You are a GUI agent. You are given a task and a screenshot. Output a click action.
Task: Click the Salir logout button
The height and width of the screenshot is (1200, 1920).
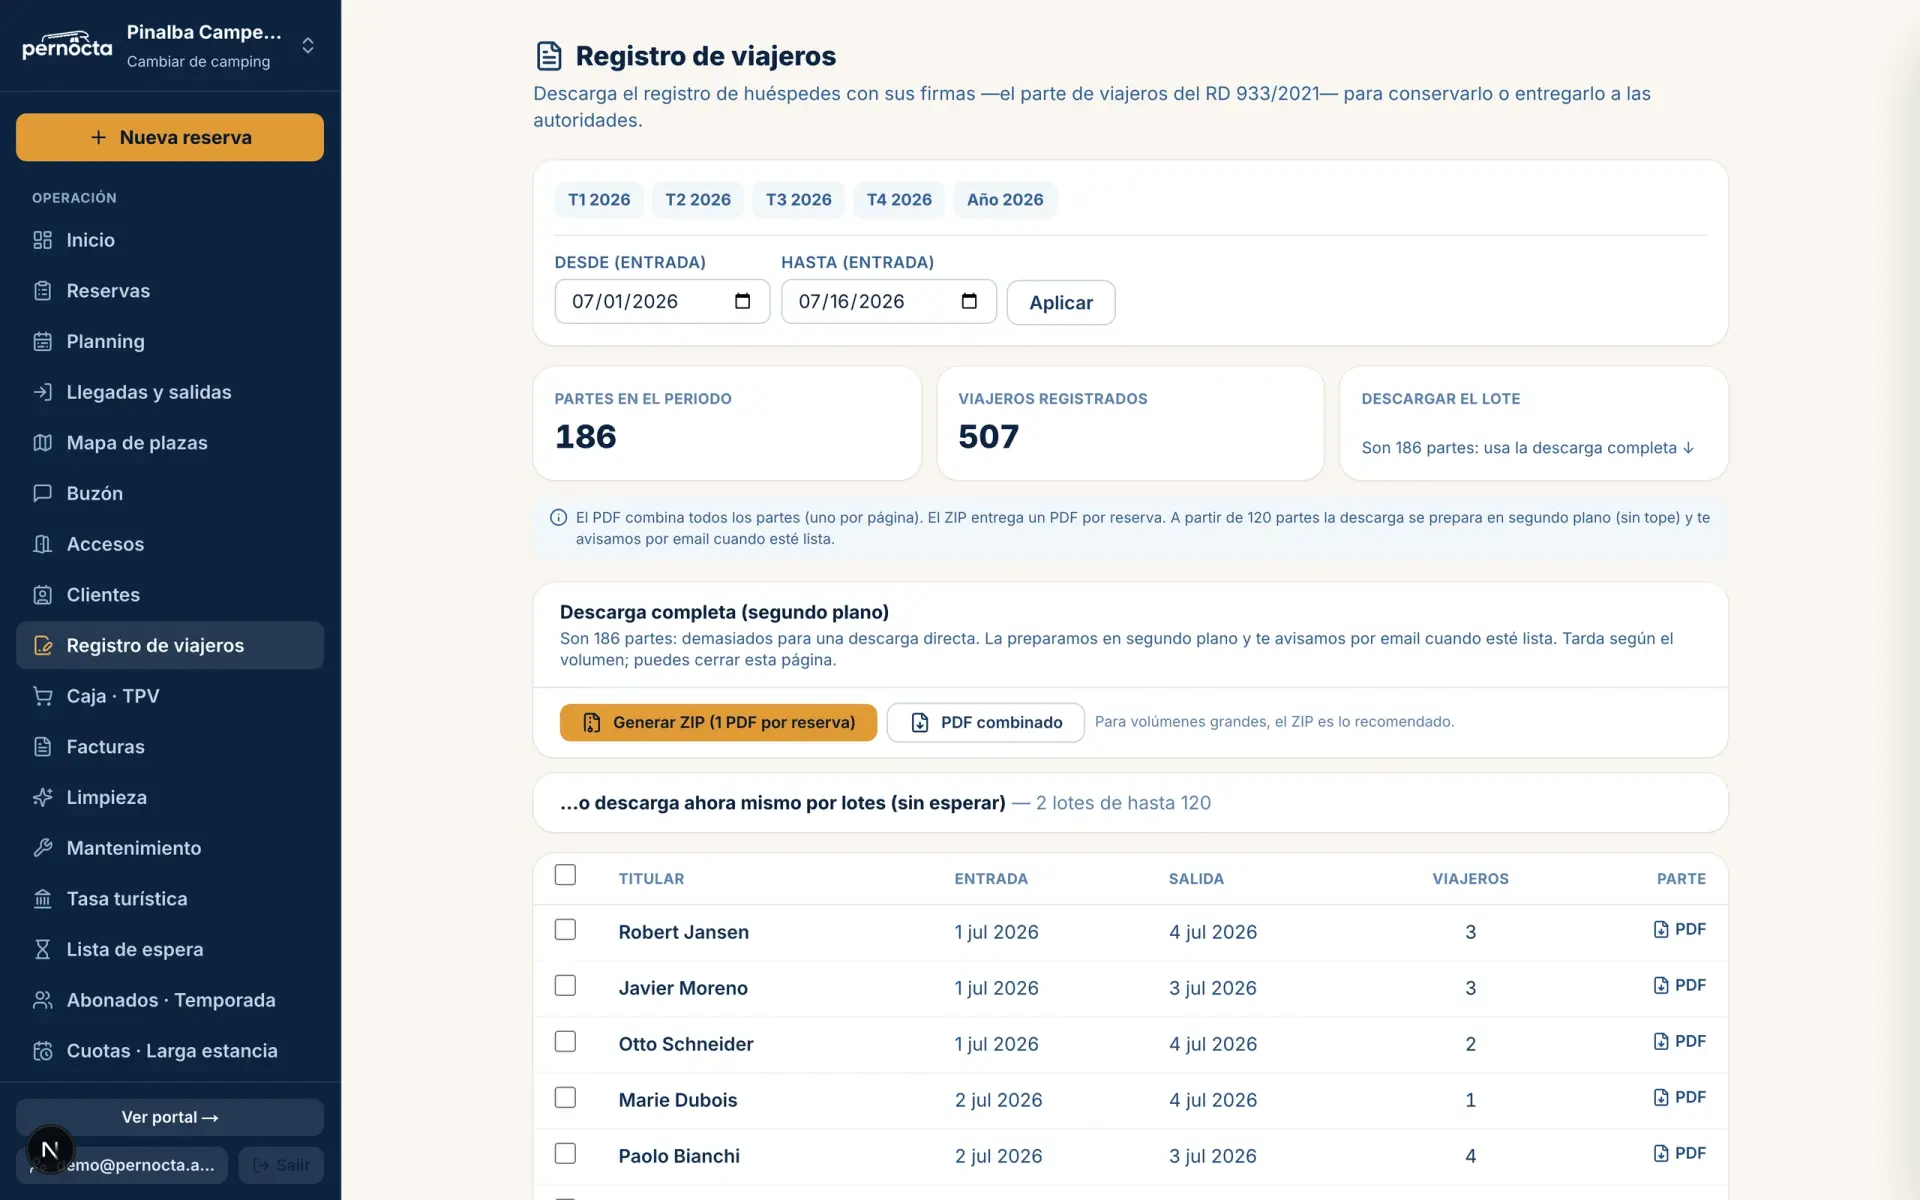pyautogui.click(x=281, y=1165)
